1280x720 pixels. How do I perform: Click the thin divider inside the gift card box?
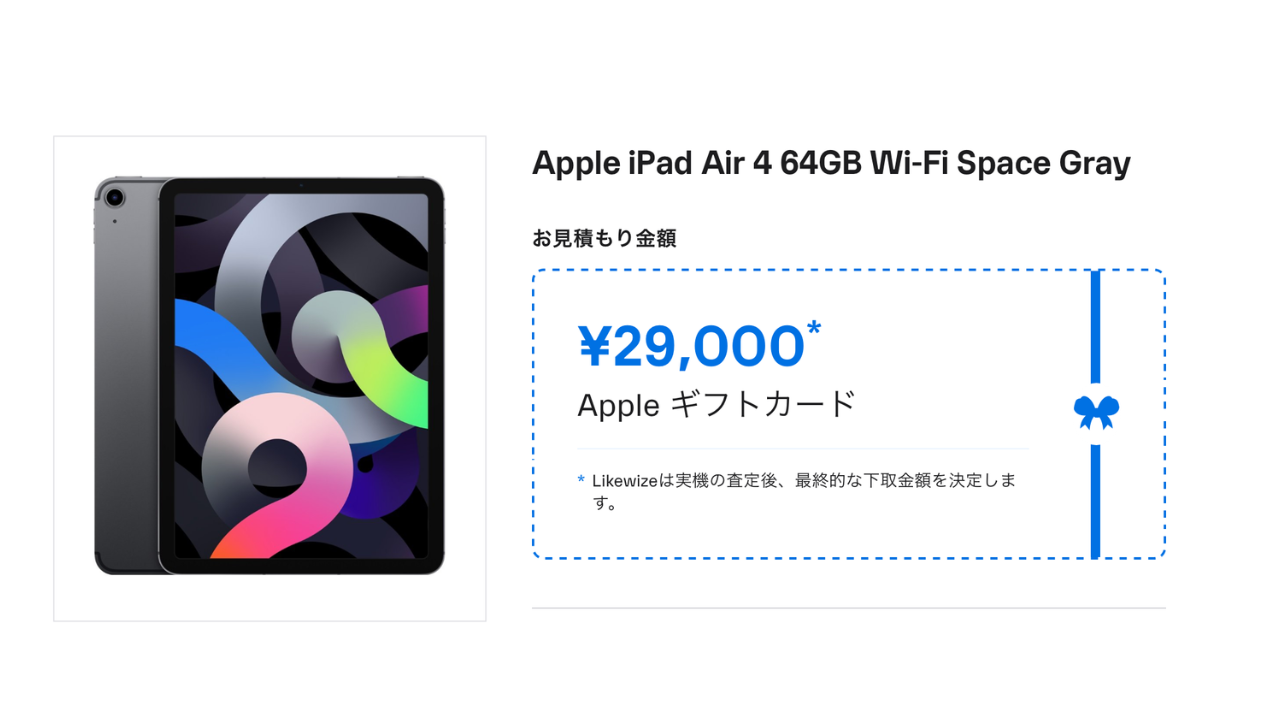[802, 449]
